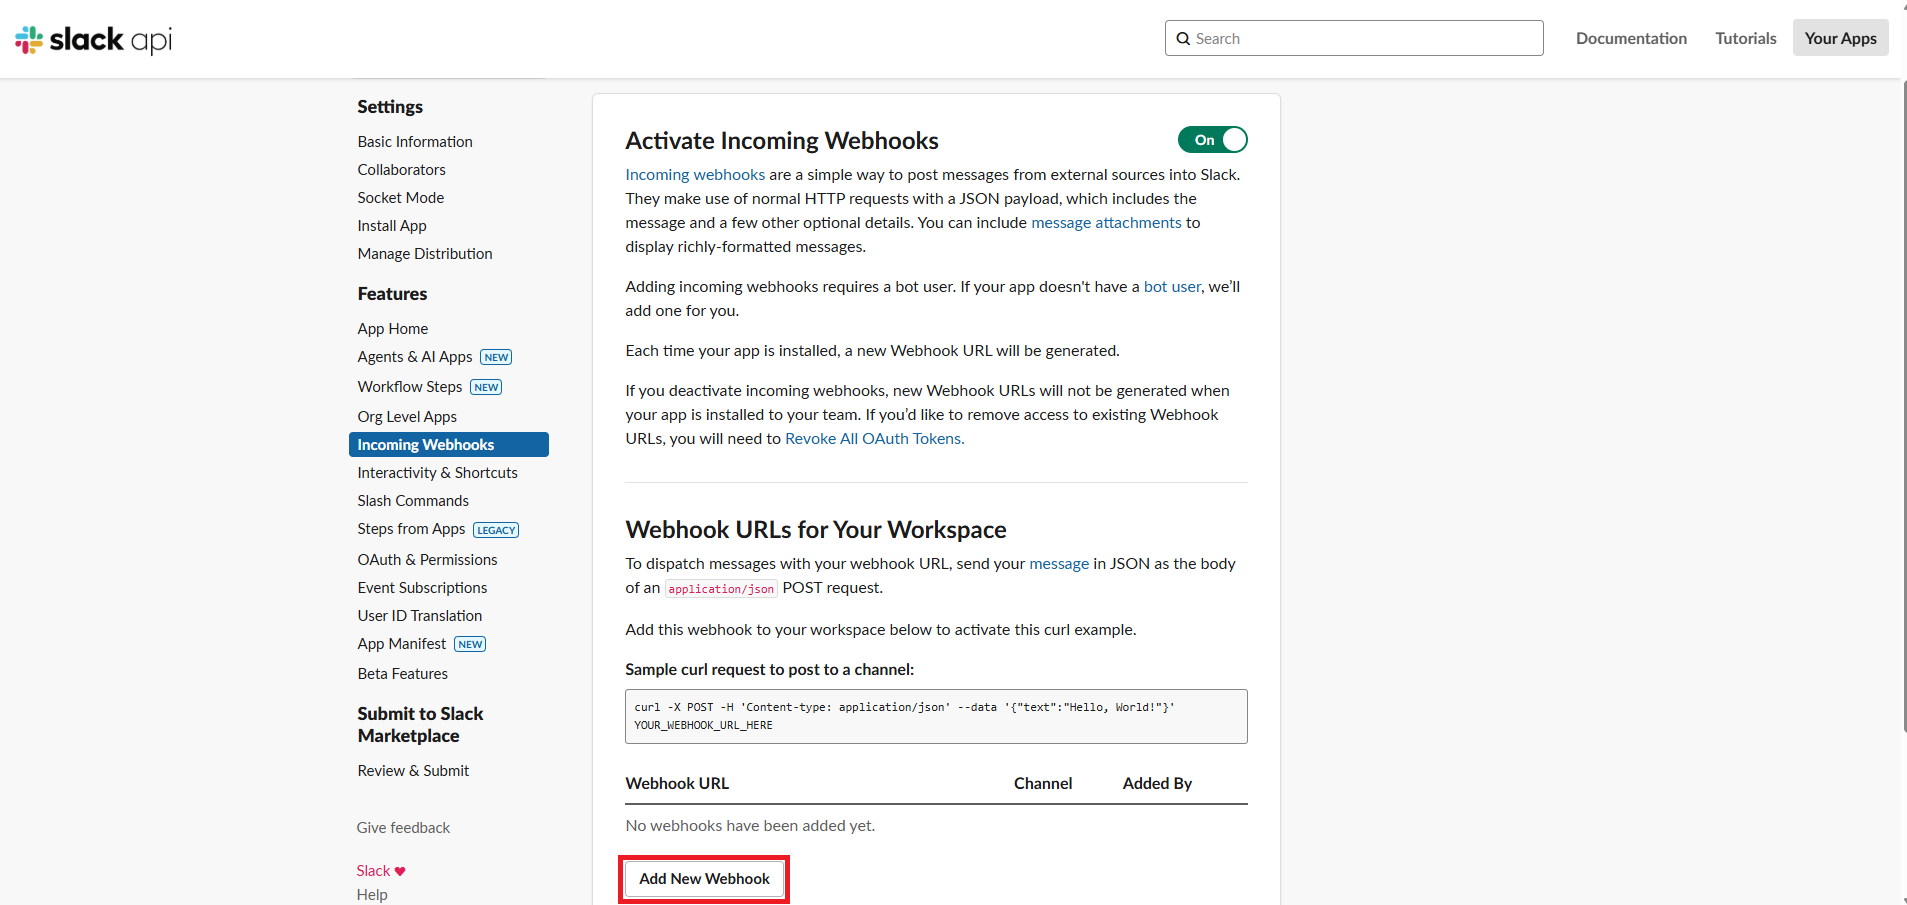1907x905 pixels.
Task: Go to Your Apps
Action: tap(1840, 38)
